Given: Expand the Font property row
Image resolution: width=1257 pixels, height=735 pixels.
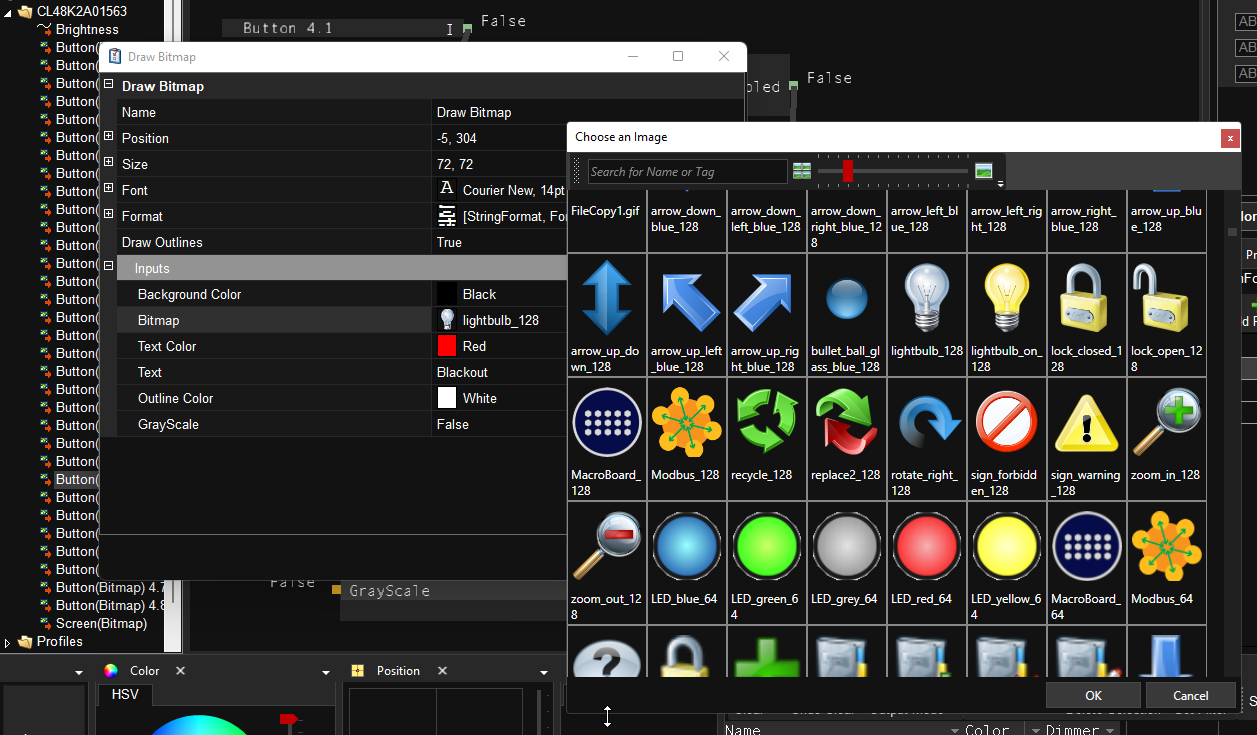Looking at the screenshot, I should (x=109, y=190).
